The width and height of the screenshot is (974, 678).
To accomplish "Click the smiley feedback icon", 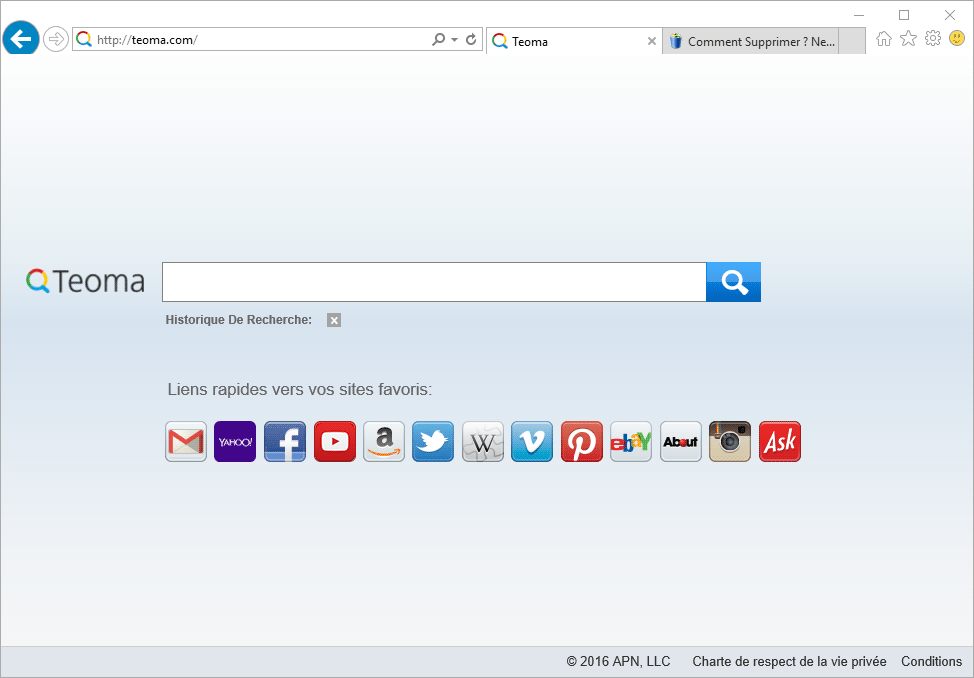I will [x=957, y=39].
